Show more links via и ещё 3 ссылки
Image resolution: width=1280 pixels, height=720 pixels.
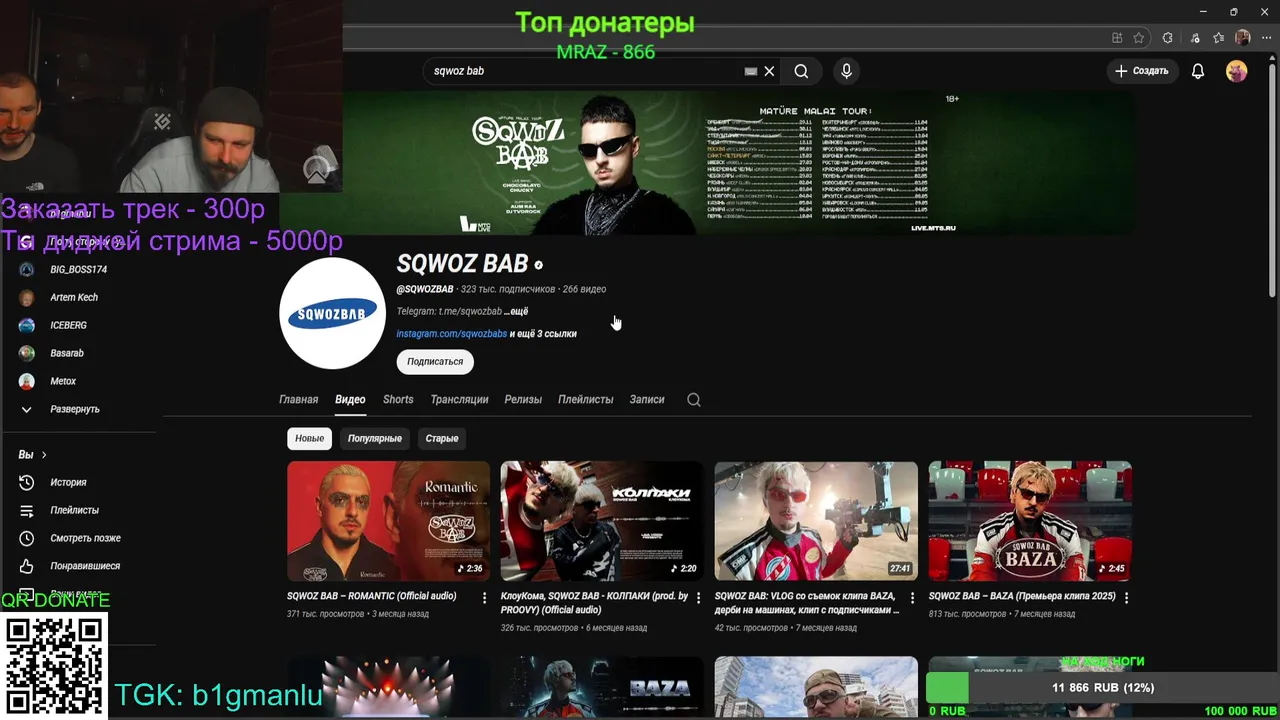543,334
